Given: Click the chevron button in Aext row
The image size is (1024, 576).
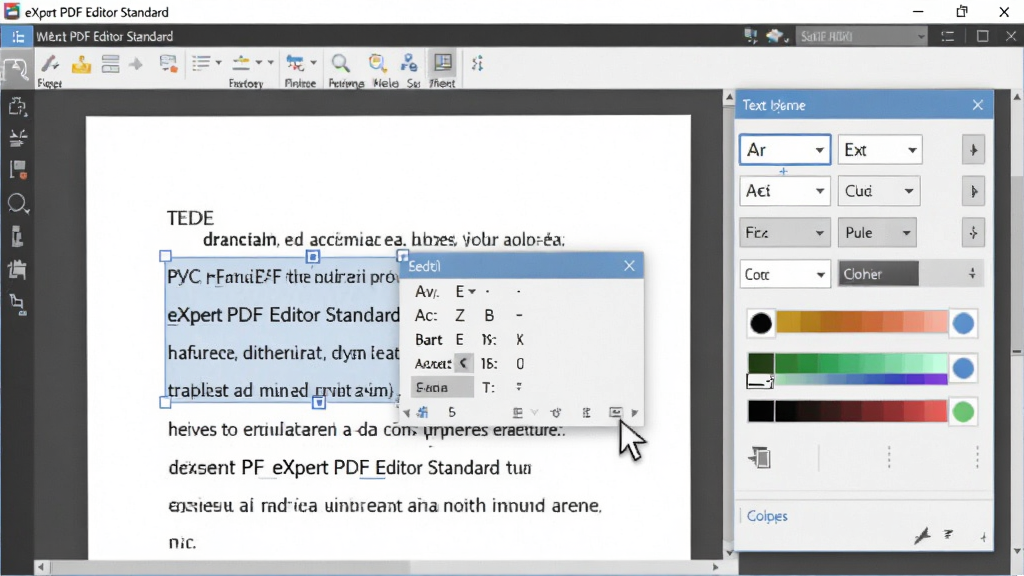Looking at the screenshot, I should pyautogui.click(x=463, y=363).
